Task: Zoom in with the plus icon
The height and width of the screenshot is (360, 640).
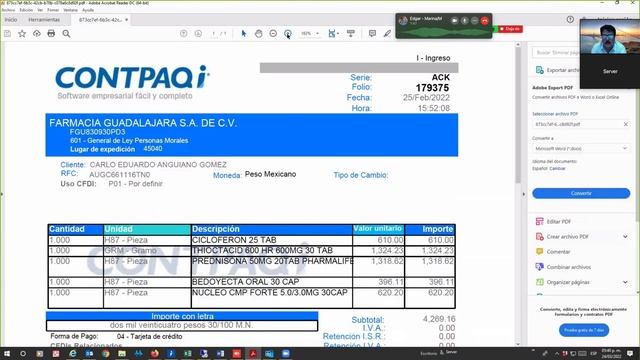Action: tap(288, 33)
